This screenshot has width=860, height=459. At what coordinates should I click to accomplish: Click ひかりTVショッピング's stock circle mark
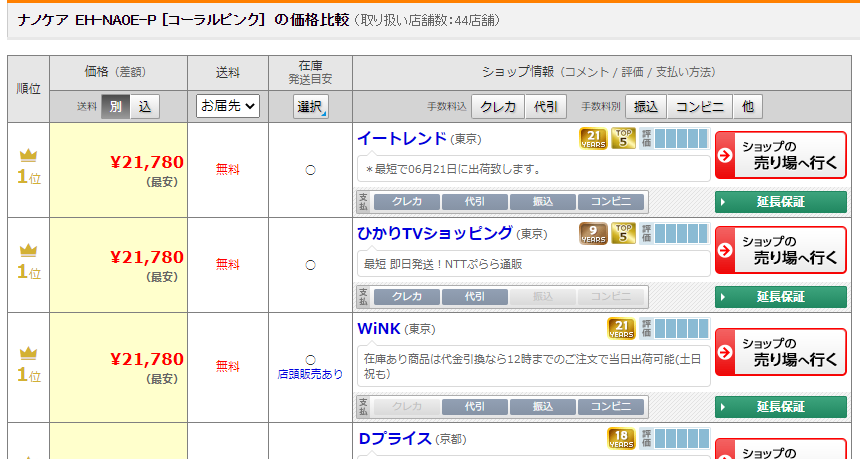coord(310,265)
